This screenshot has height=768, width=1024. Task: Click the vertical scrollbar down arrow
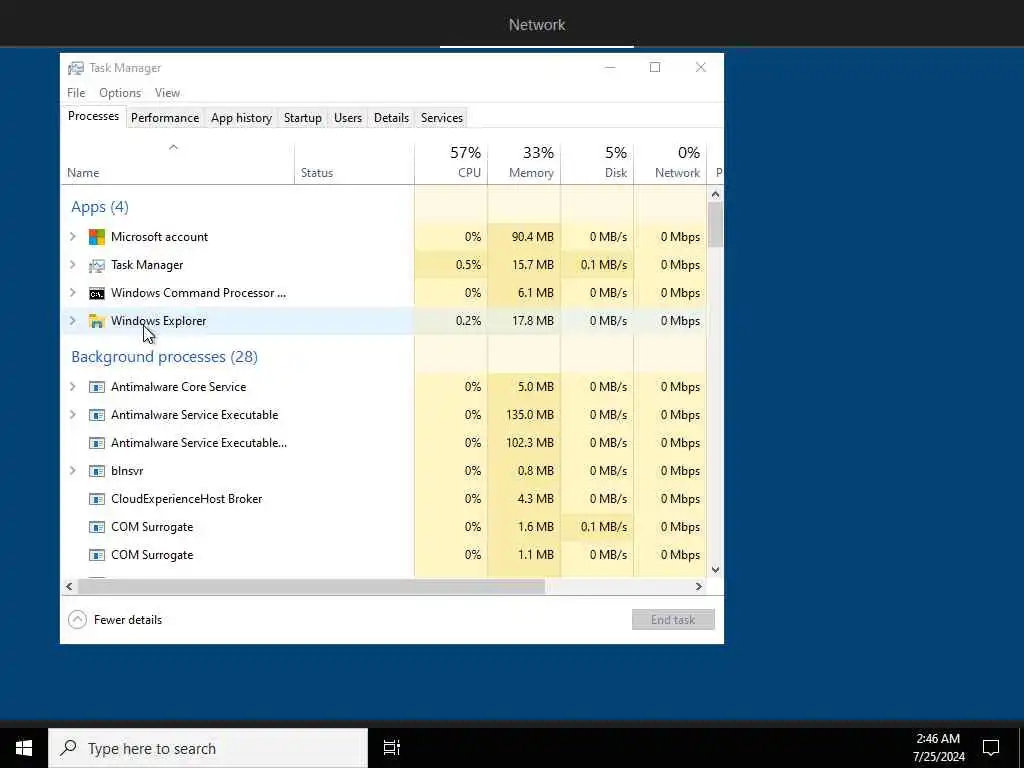pyautogui.click(x=715, y=569)
